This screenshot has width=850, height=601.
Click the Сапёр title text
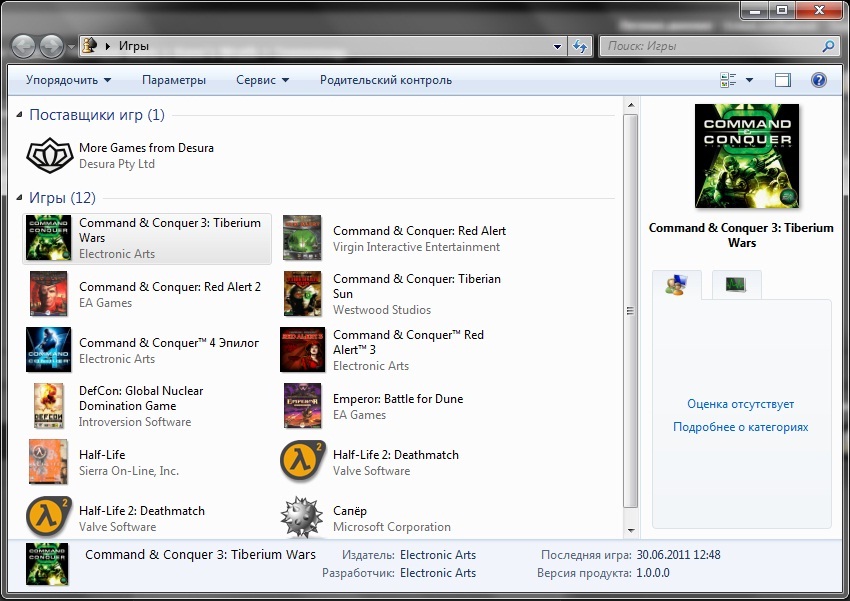click(x=350, y=511)
